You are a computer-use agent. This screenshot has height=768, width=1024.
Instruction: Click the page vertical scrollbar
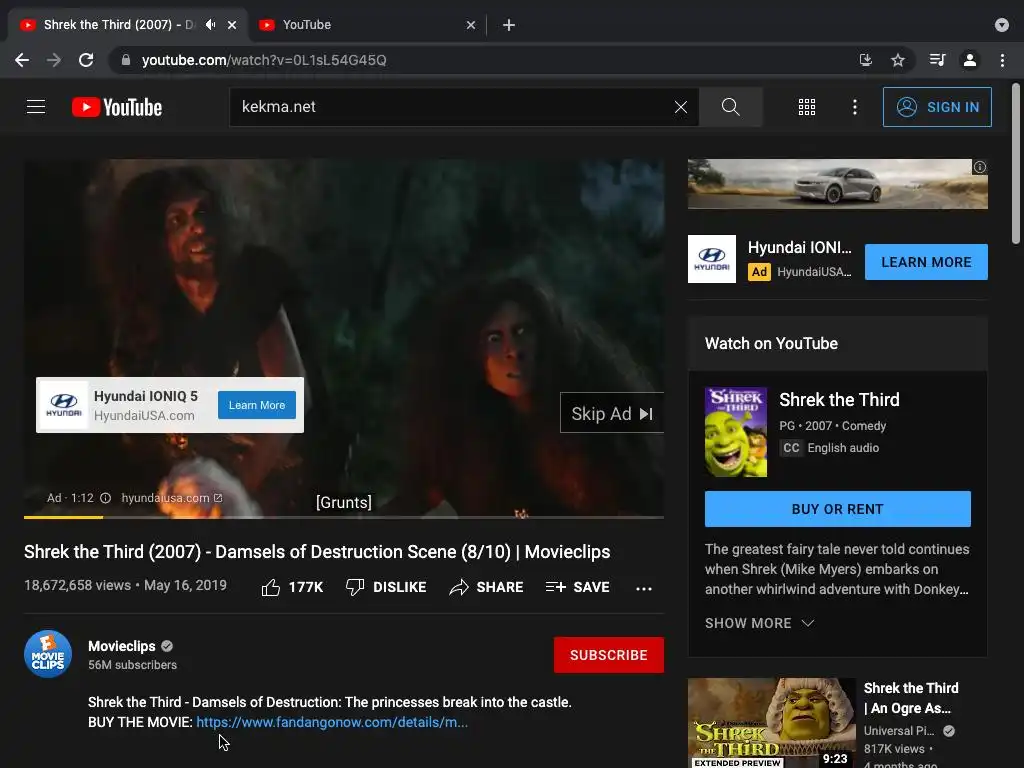(1016, 163)
